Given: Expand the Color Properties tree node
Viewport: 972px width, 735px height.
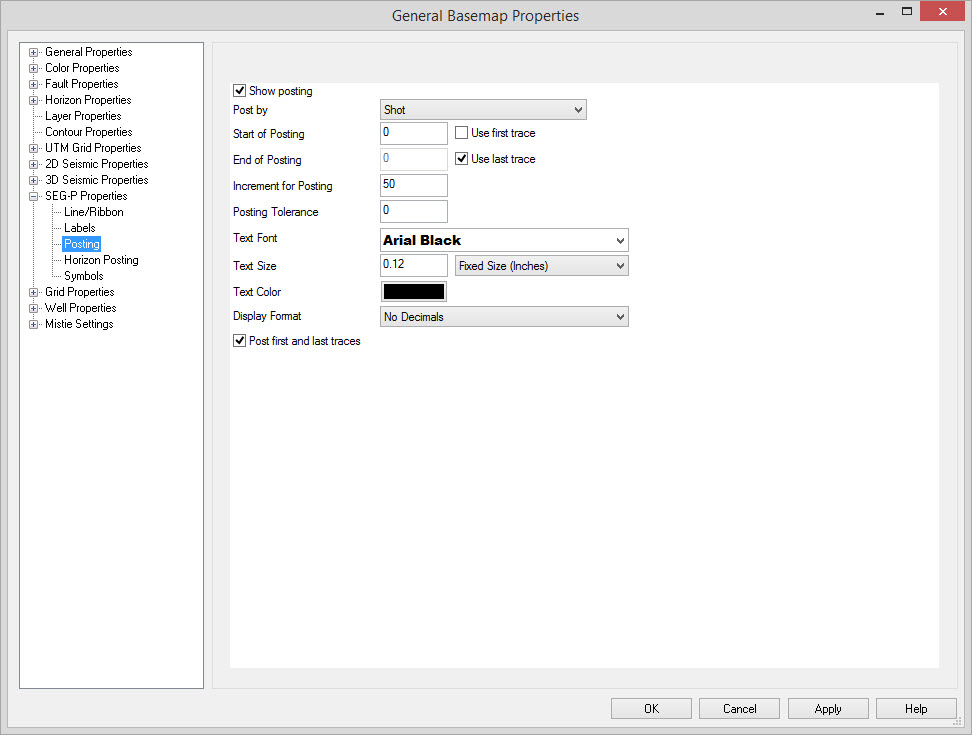Looking at the screenshot, I should click(x=34, y=68).
